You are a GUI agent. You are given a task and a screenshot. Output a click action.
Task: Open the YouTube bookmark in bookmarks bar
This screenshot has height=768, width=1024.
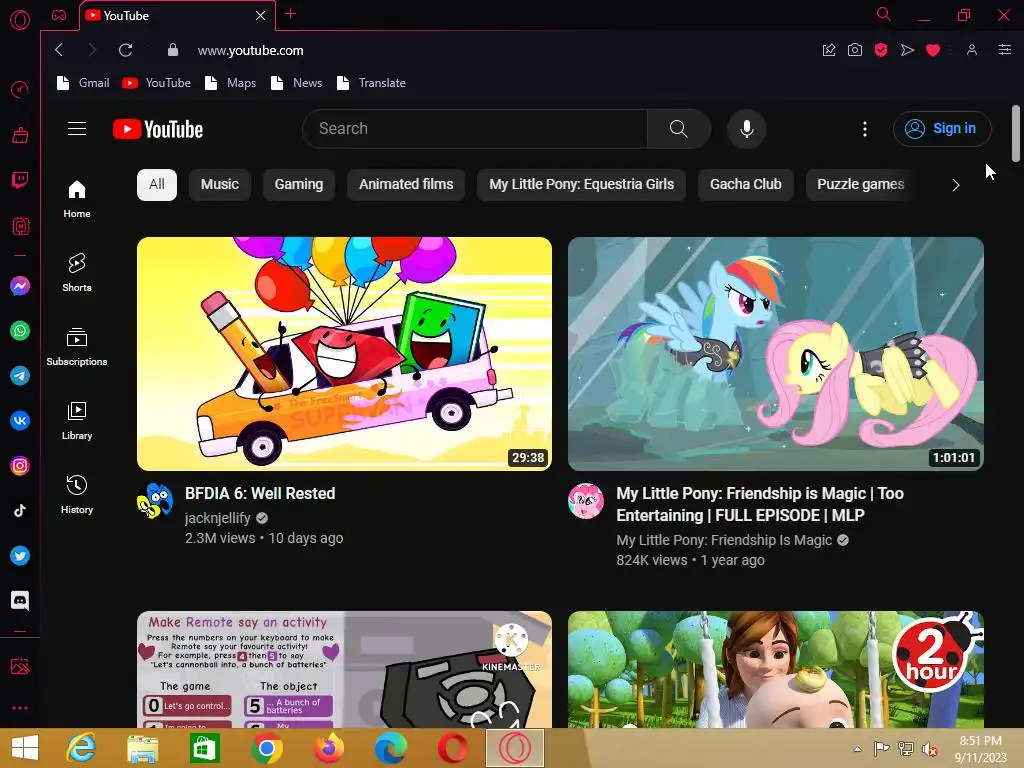pyautogui.click(x=157, y=83)
